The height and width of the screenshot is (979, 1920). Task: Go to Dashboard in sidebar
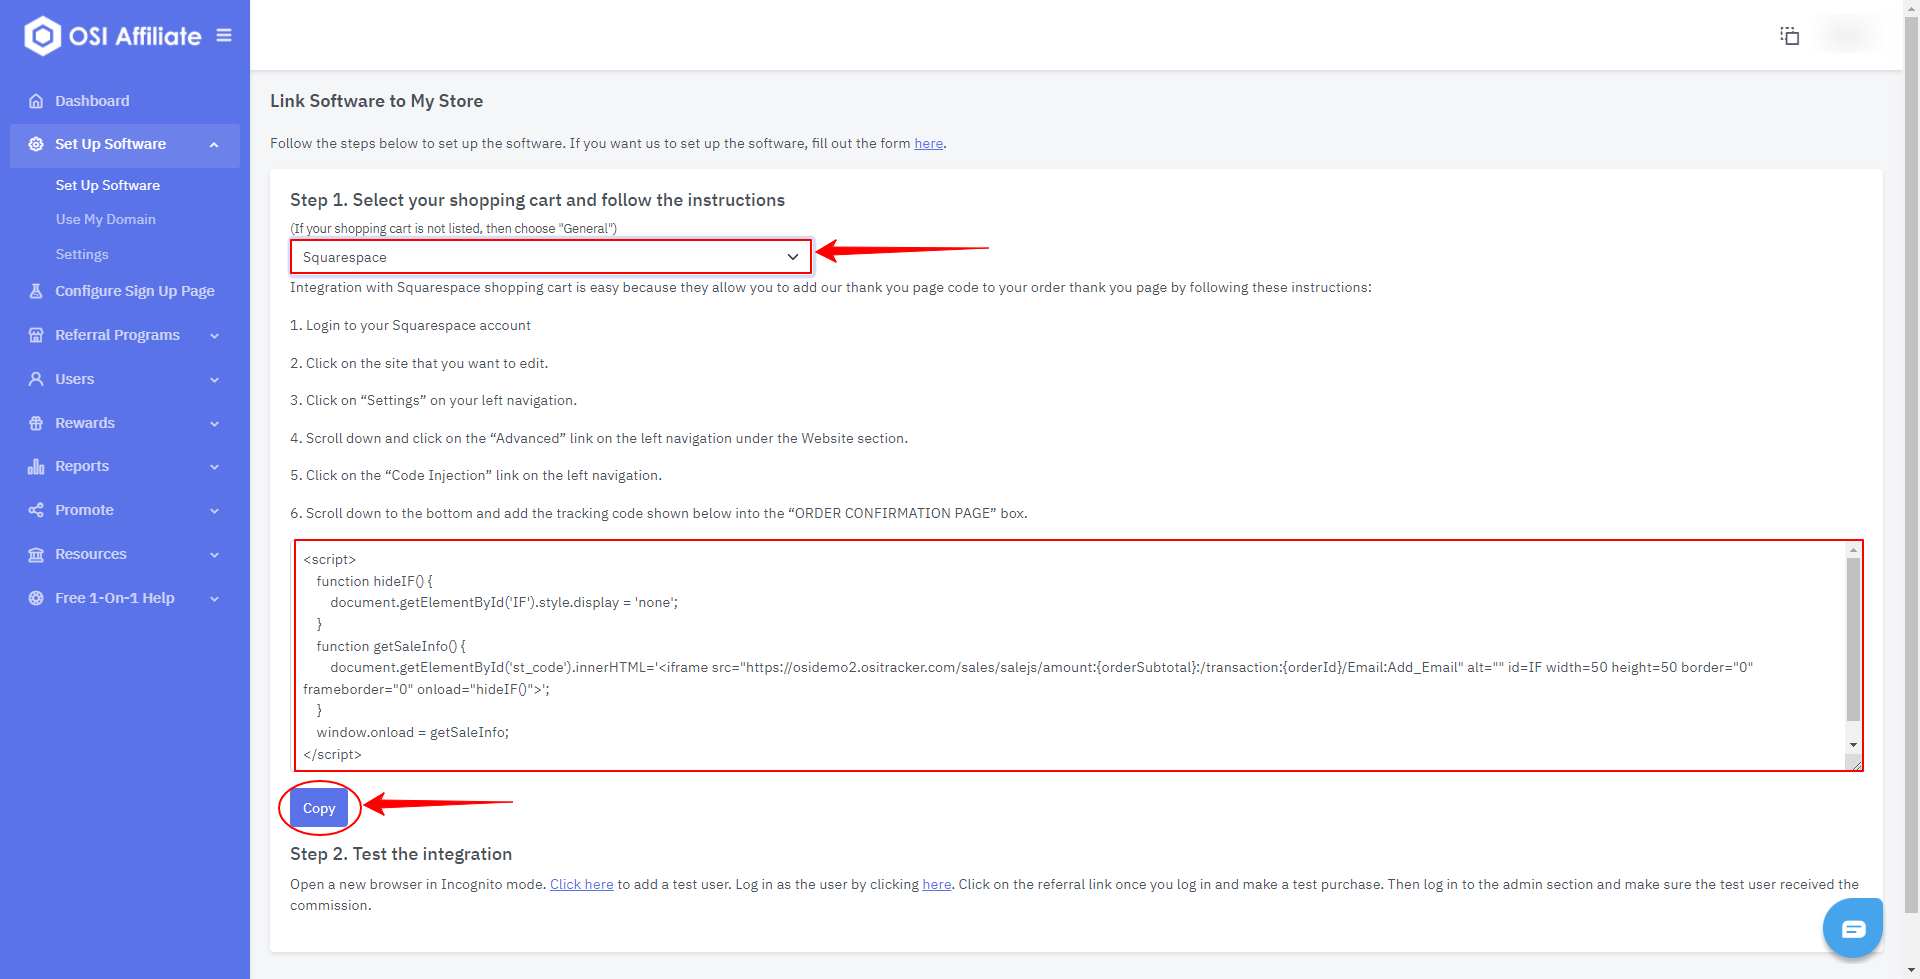tap(92, 101)
